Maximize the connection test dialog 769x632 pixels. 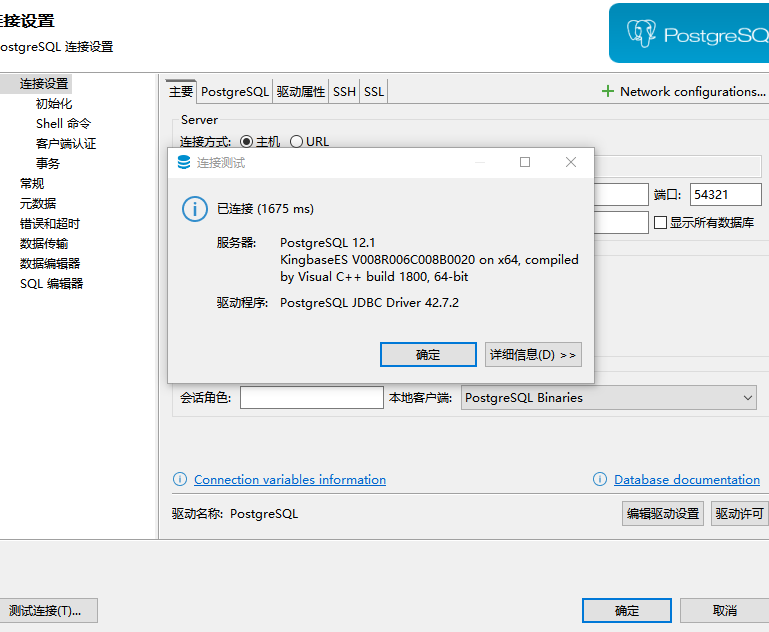point(525,162)
